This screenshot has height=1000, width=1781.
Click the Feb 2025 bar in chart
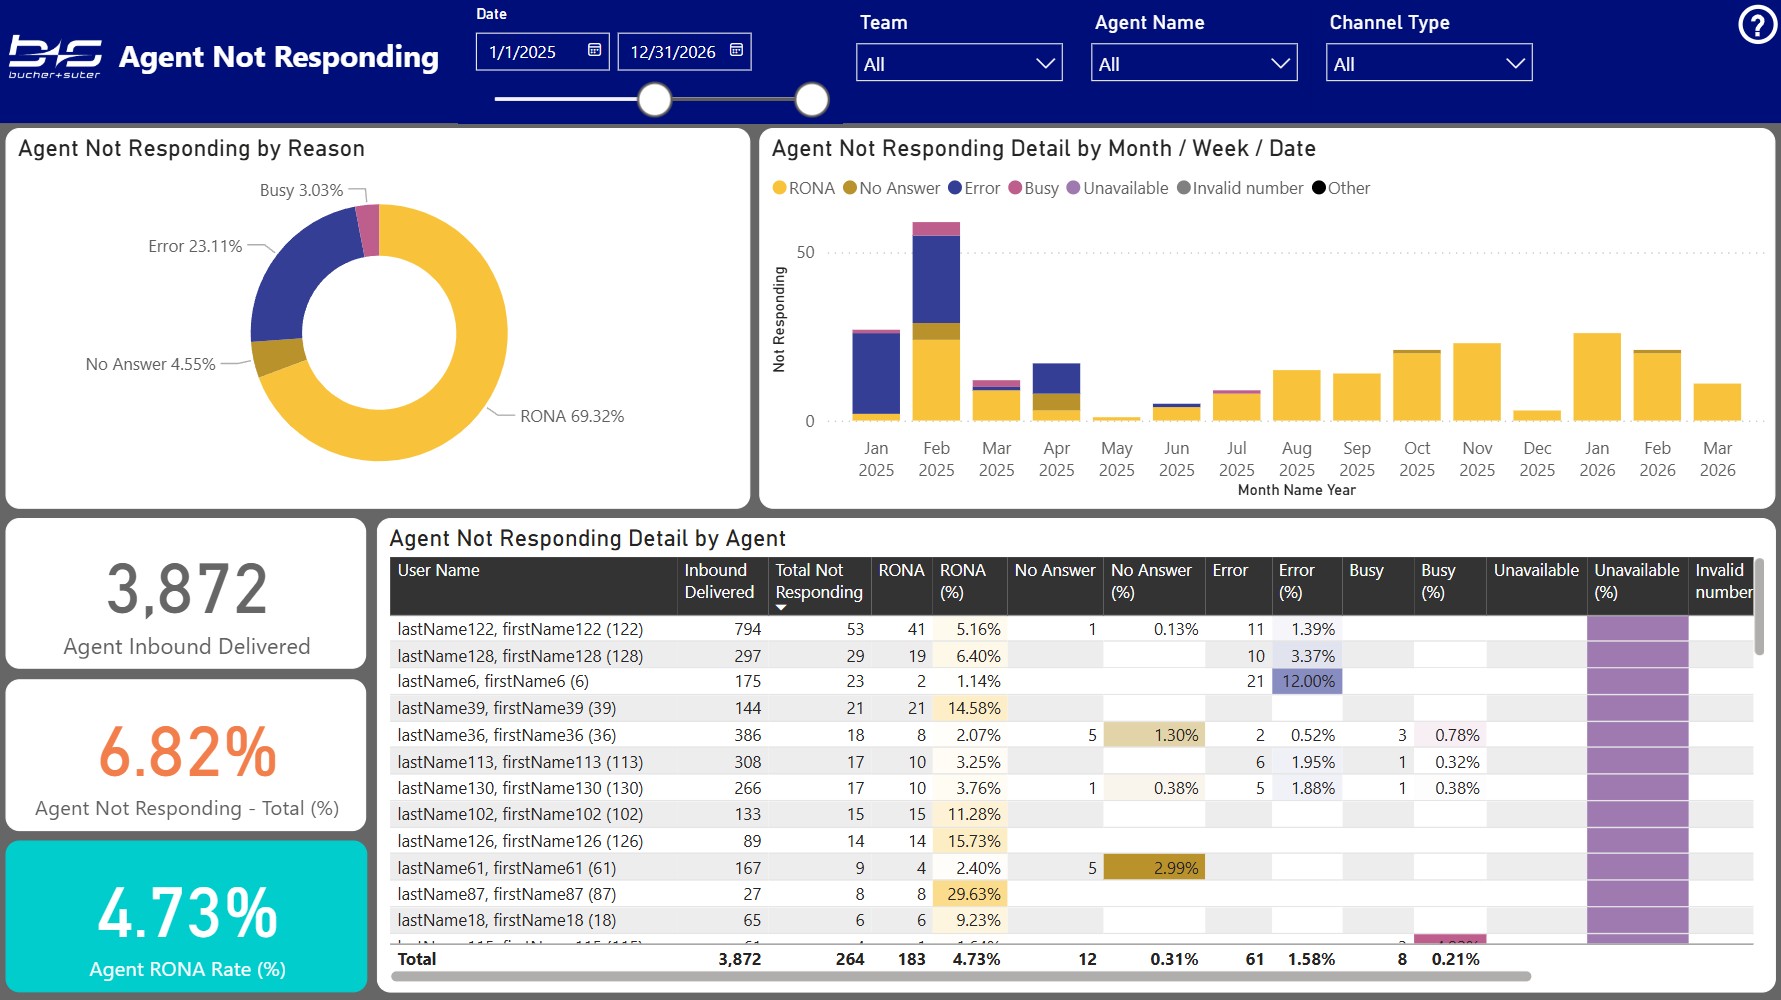point(936,330)
